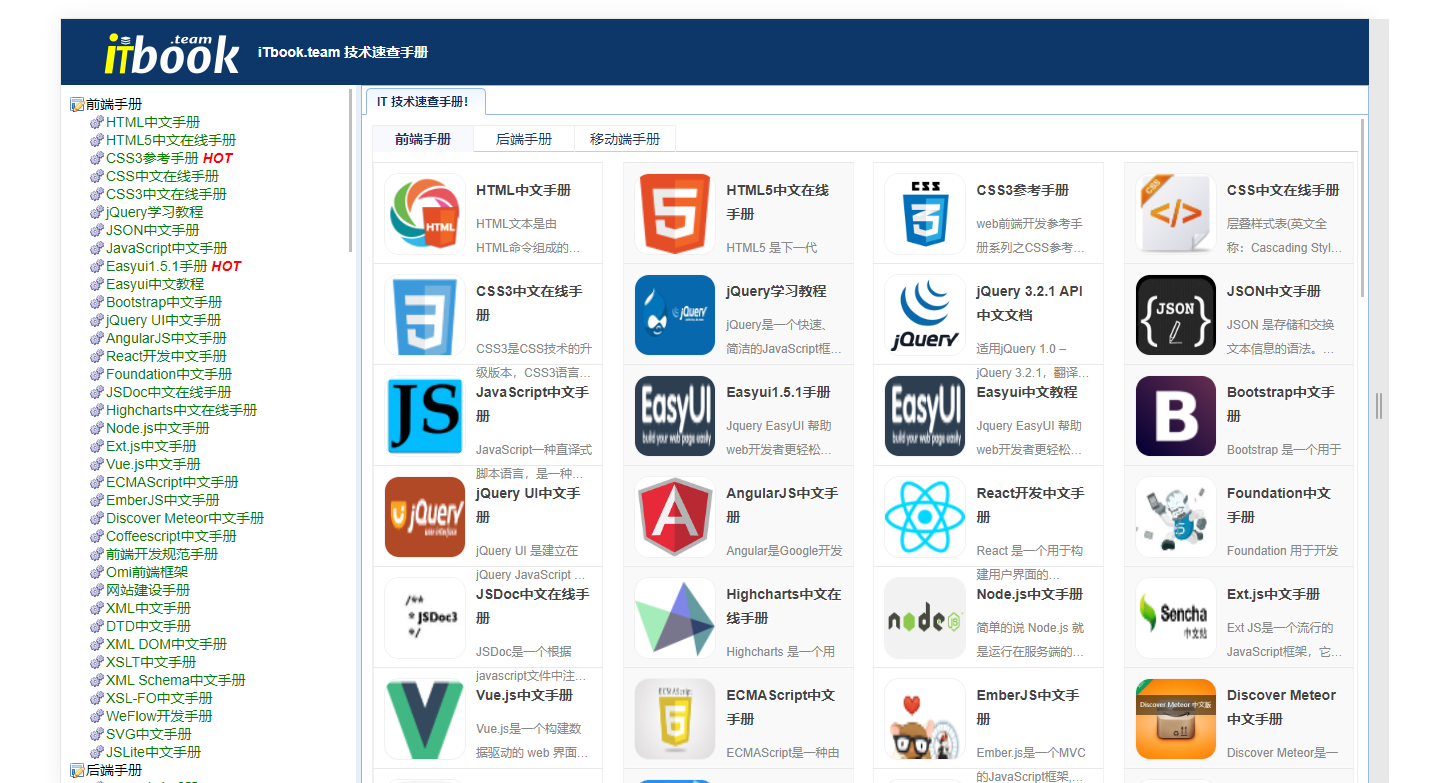Open the ECMAScript yellow shield icon
Viewport: 1451px width, 783px height.
[x=675, y=720]
